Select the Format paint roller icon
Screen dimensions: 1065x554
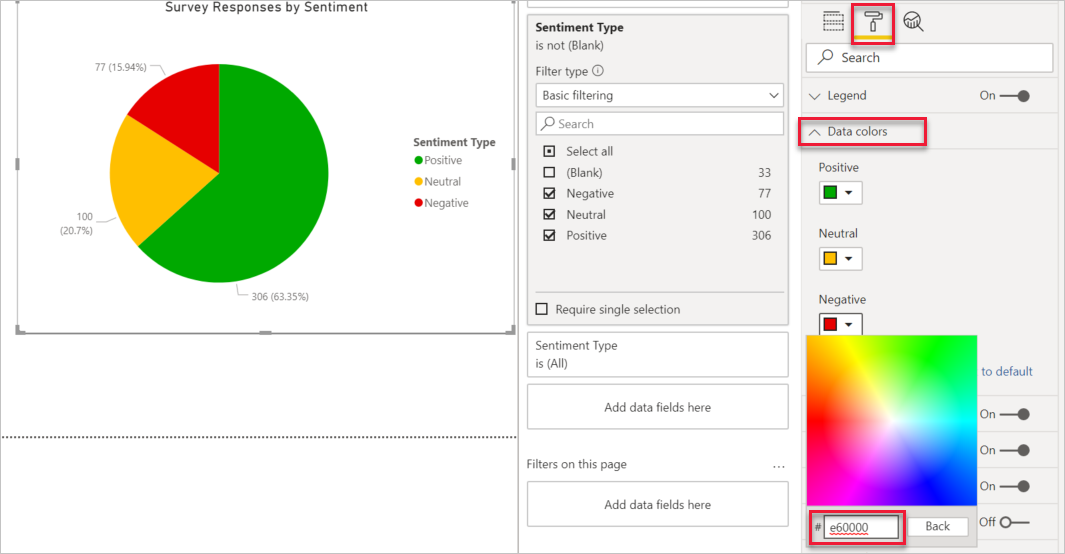click(873, 23)
